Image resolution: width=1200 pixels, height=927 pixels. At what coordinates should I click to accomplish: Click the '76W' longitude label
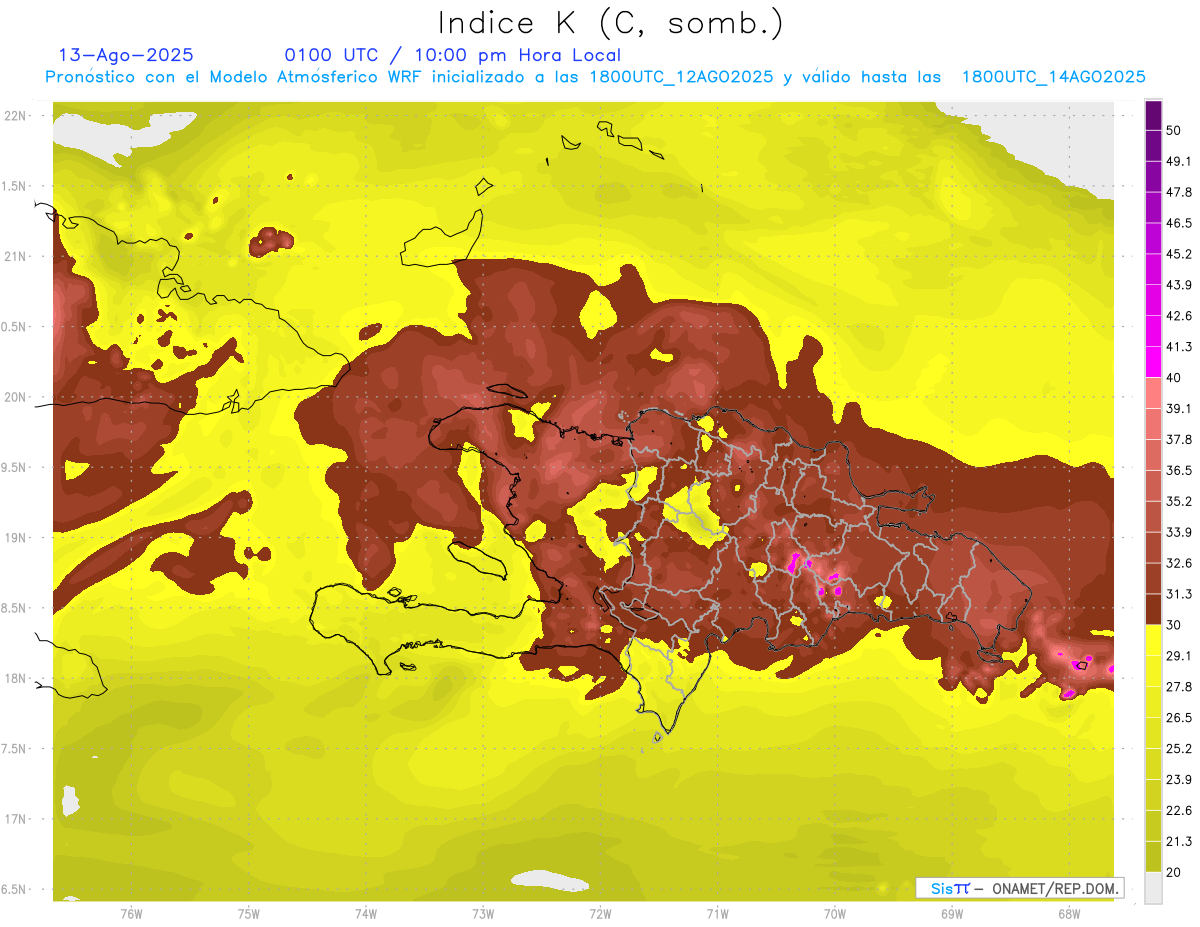coord(130,914)
